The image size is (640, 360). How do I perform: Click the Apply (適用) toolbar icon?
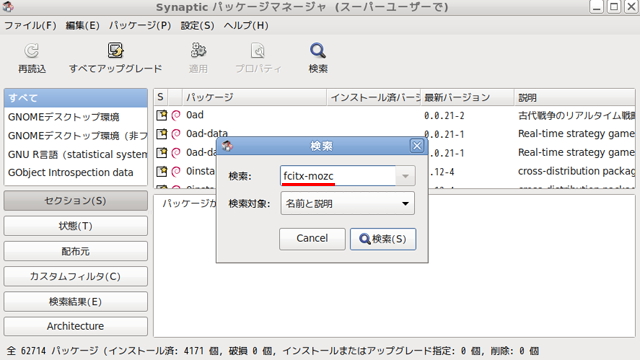198,51
